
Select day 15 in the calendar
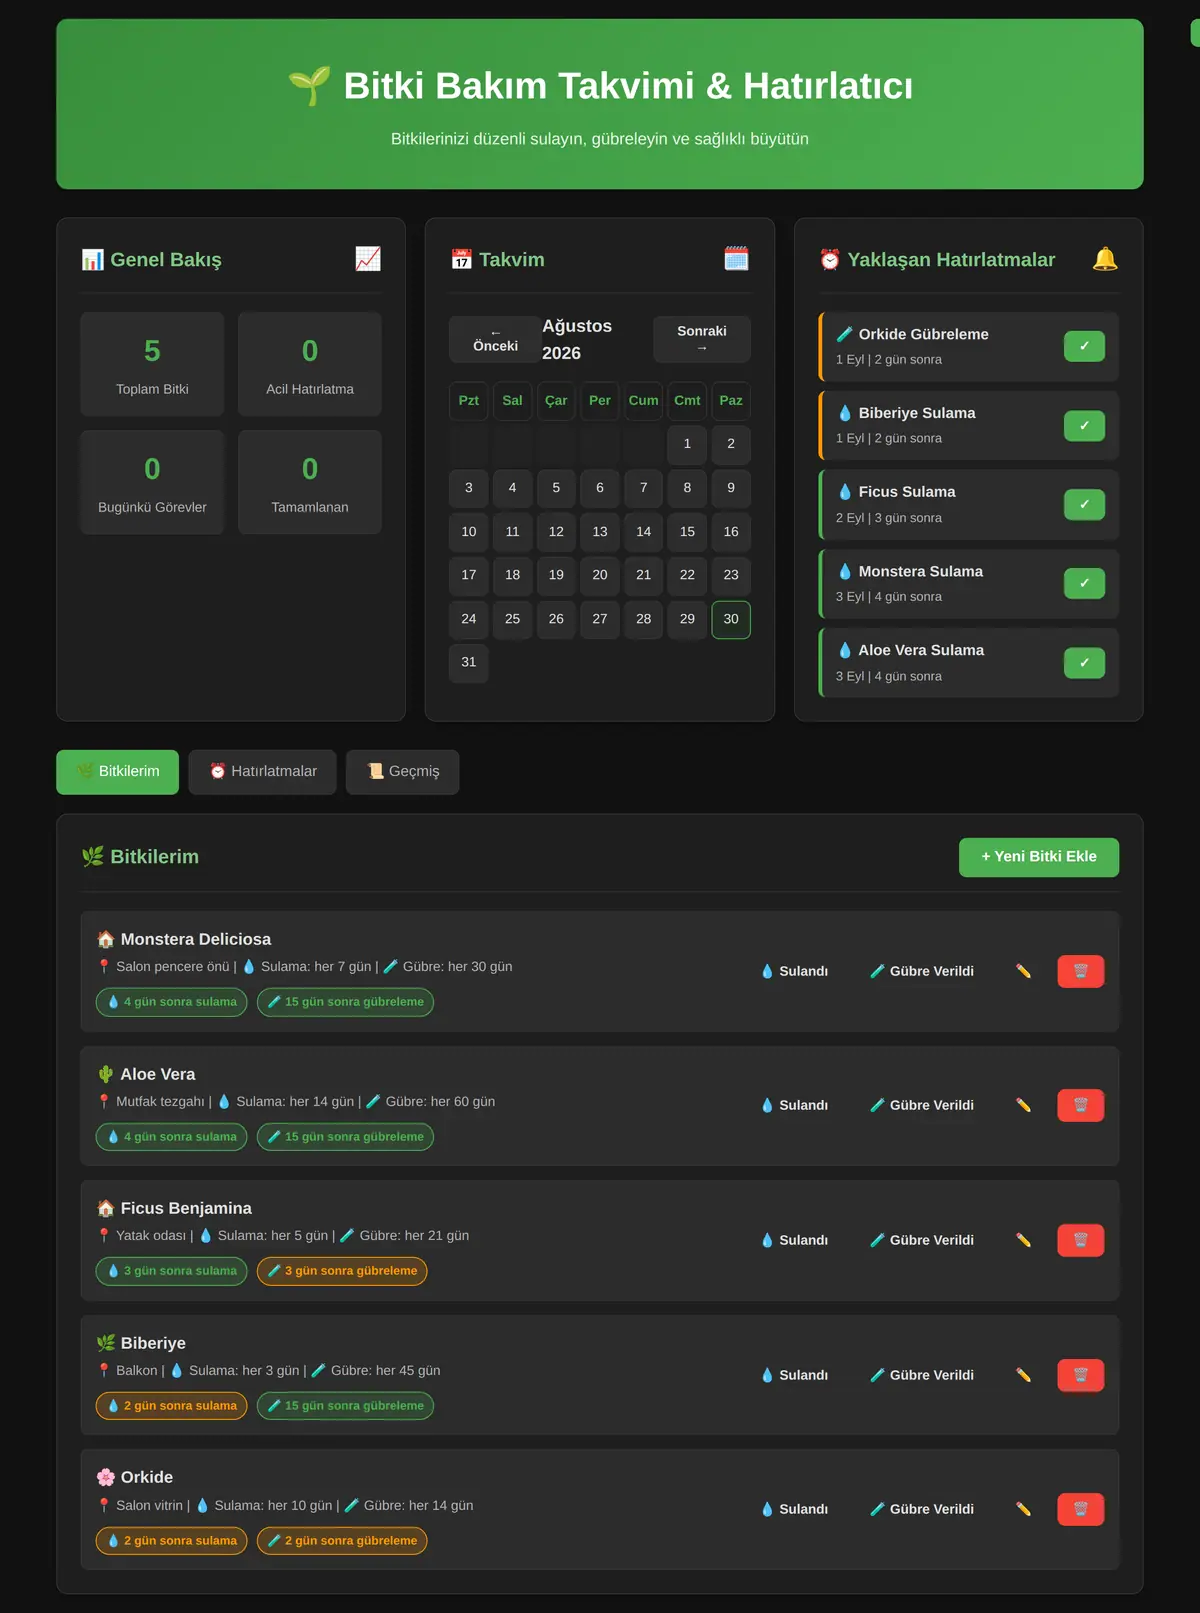pyautogui.click(x=687, y=532)
